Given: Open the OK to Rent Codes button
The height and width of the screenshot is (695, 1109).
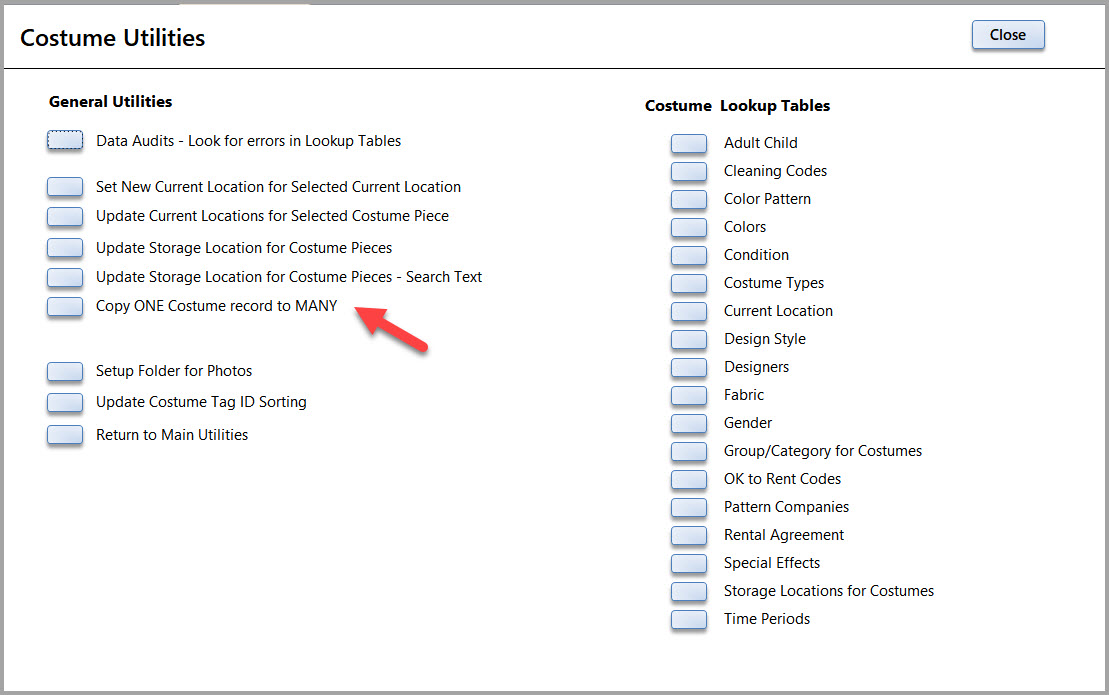Looking at the screenshot, I should tap(689, 479).
